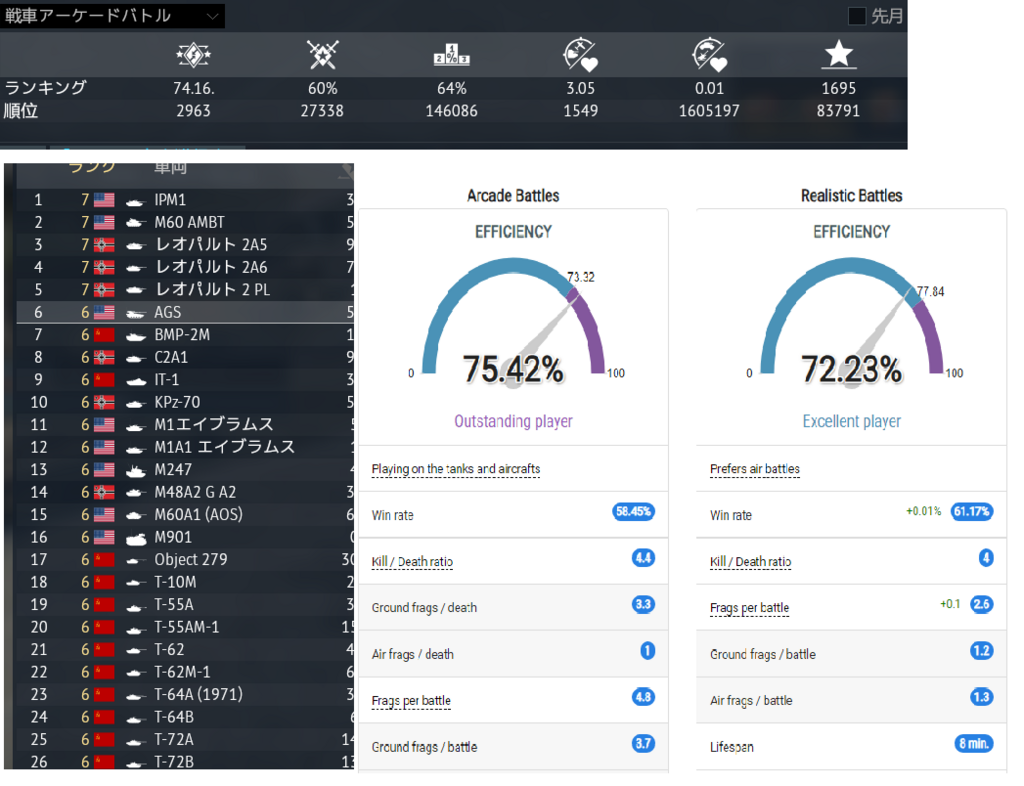This screenshot has width=1024, height=786.
Task: Click the star score column icon
Action: (838, 54)
